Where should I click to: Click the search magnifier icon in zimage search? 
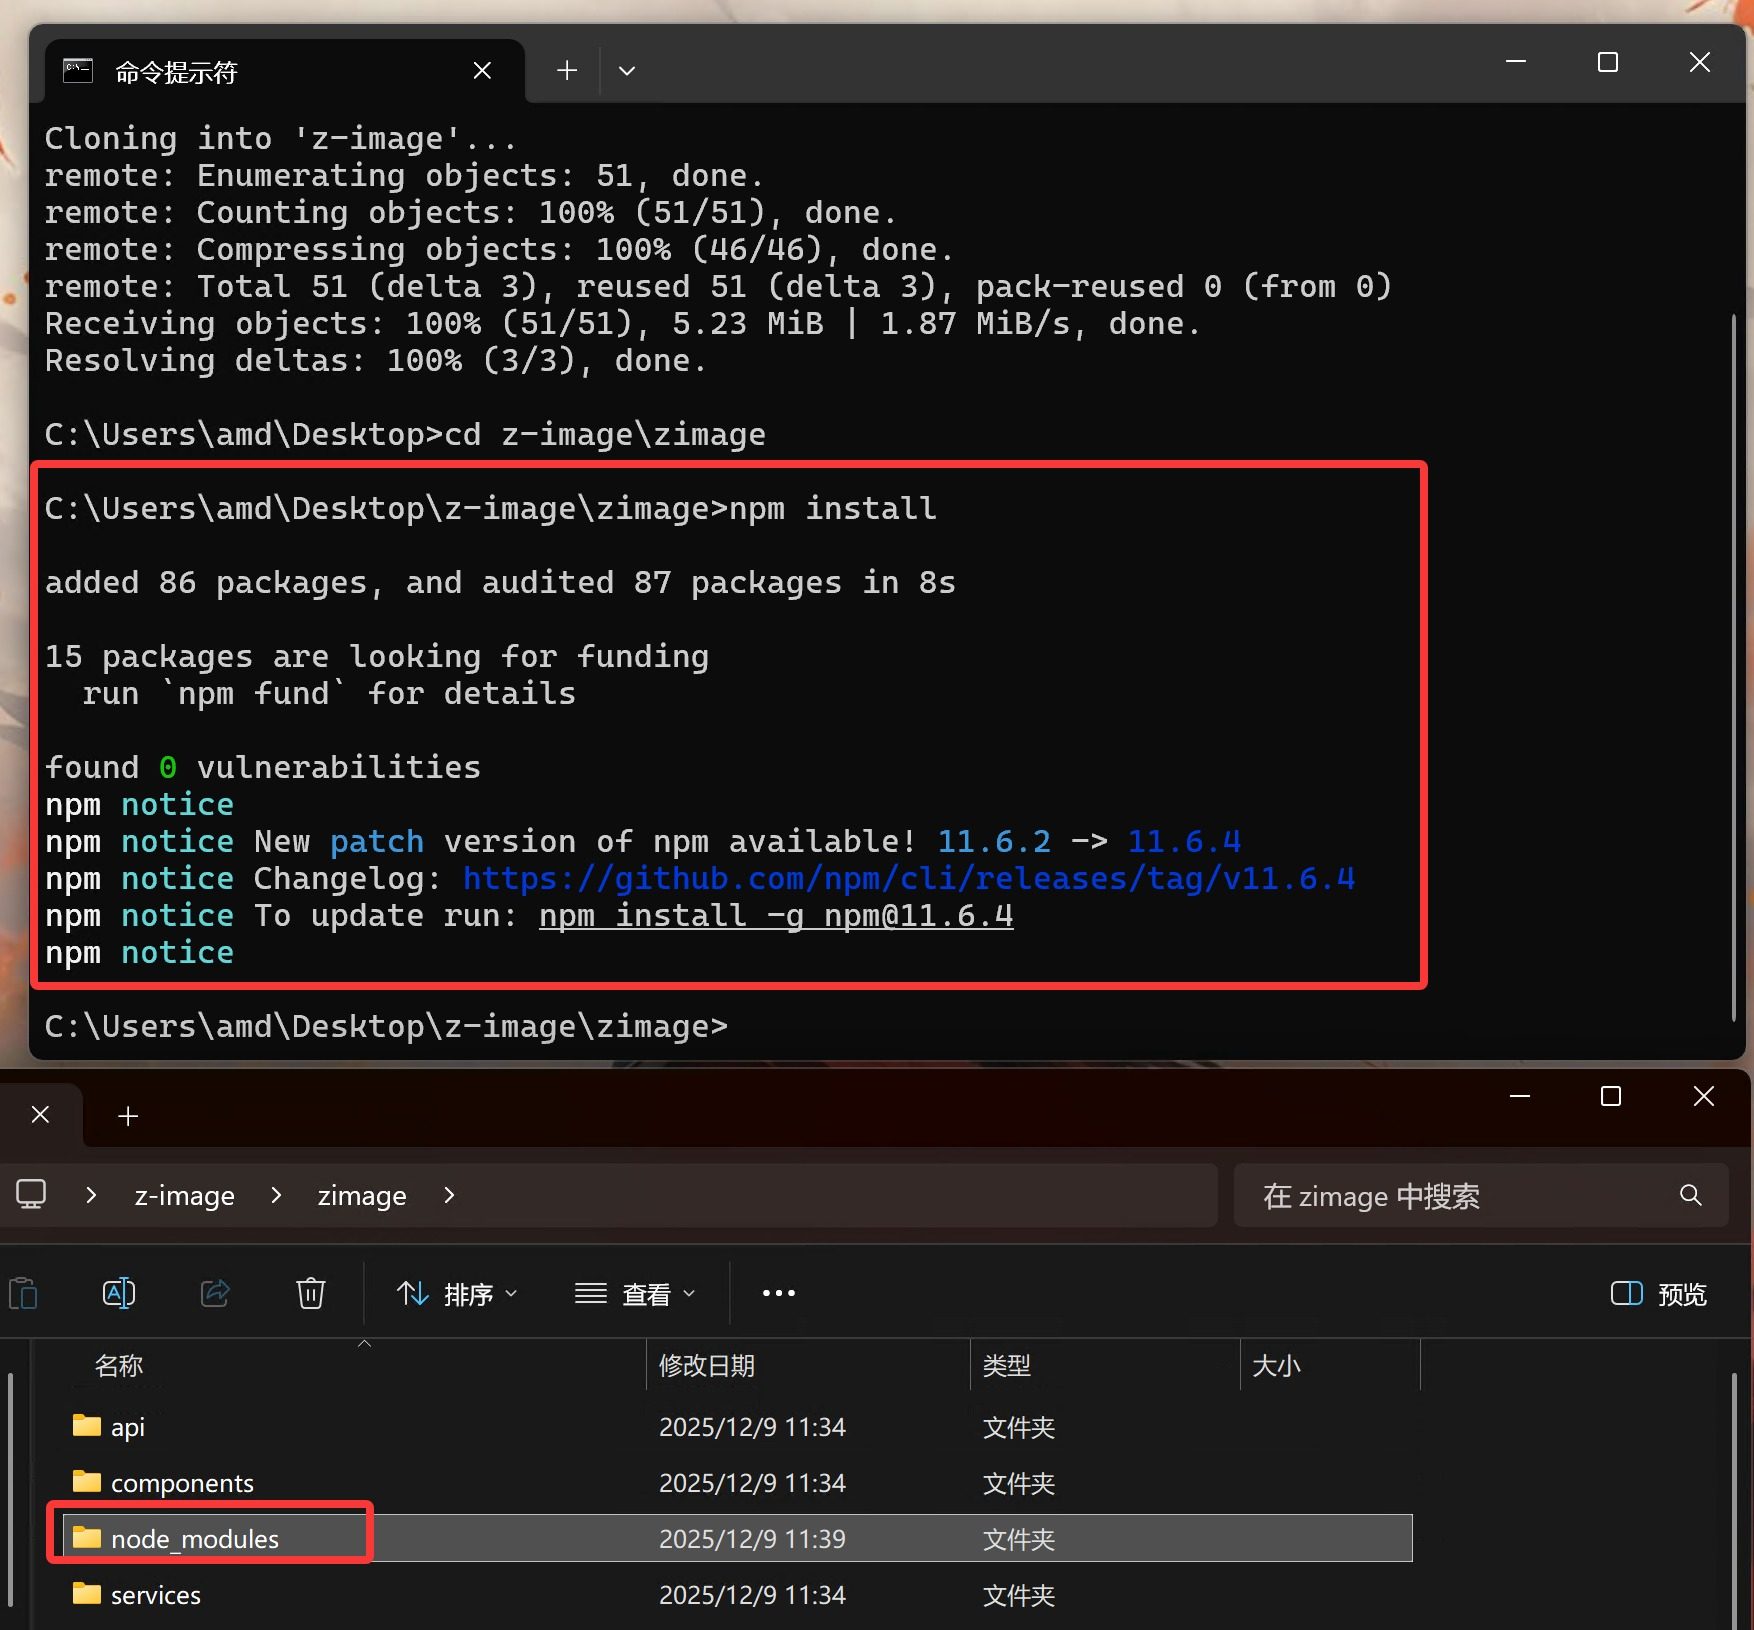pos(1690,1195)
